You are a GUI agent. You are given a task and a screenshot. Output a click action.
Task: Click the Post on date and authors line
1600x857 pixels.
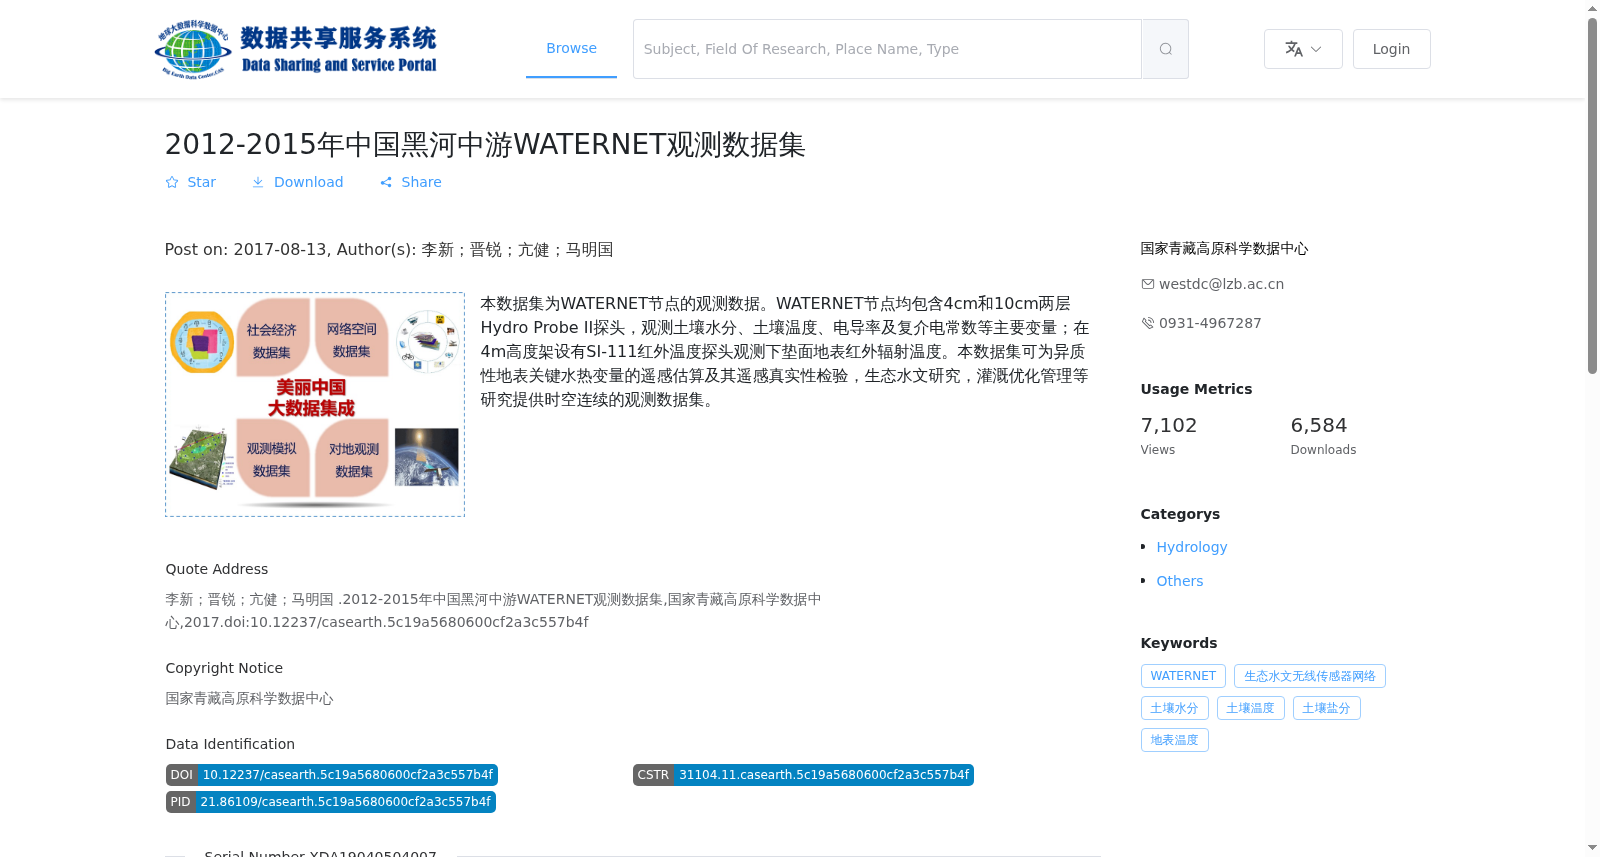tap(389, 249)
